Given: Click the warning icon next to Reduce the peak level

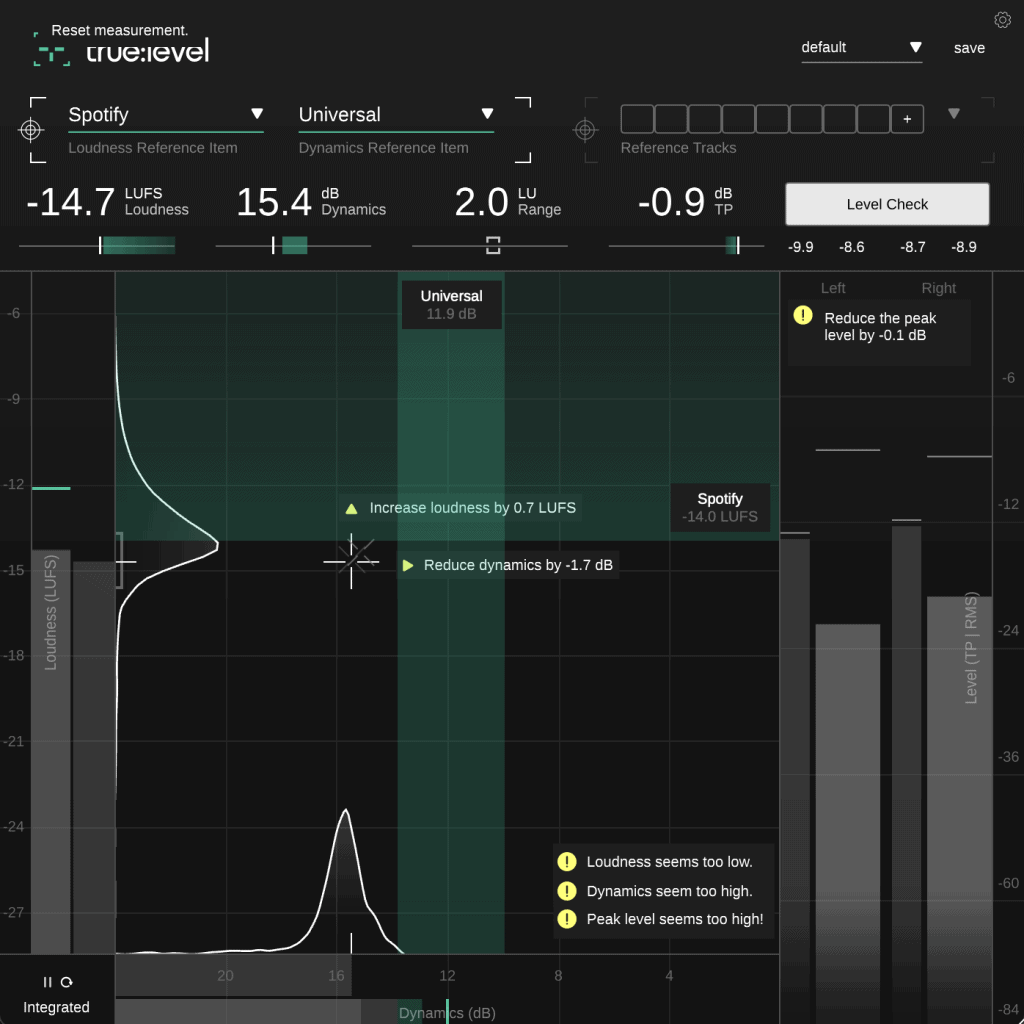Looking at the screenshot, I should pyautogui.click(x=803, y=315).
